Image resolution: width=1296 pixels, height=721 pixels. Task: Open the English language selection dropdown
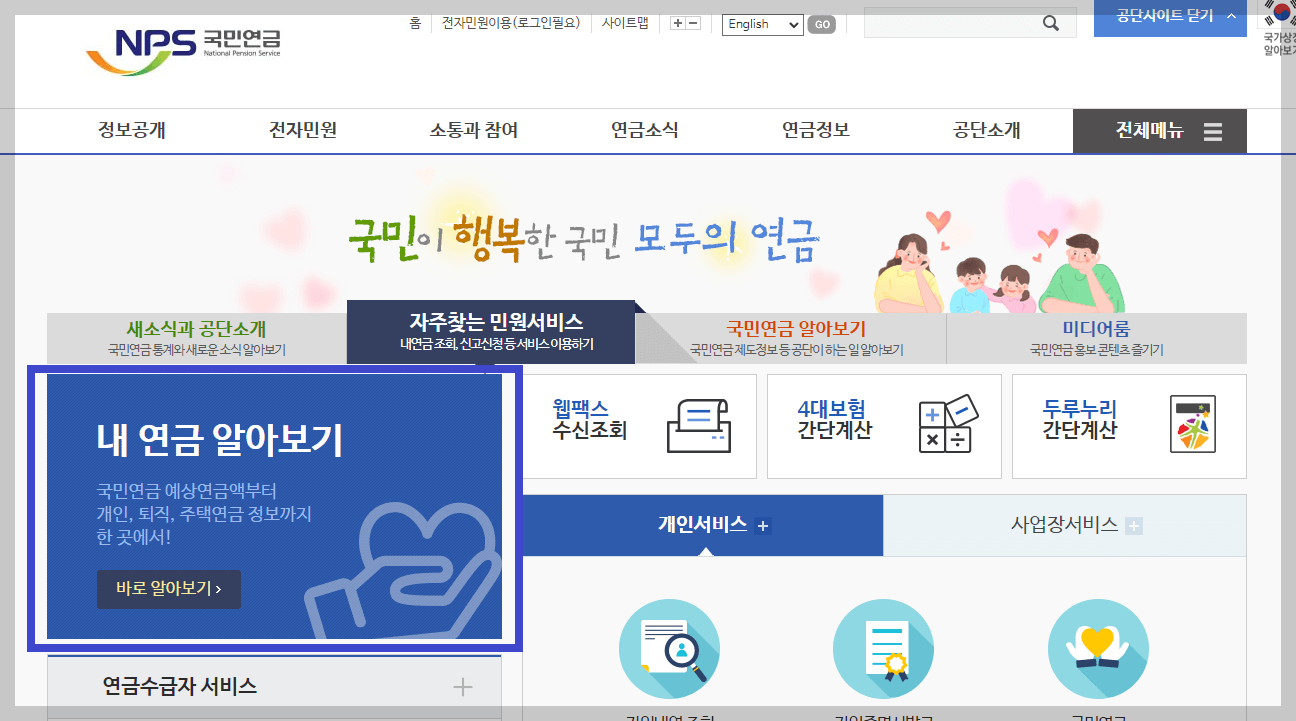(x=762, y=24)
